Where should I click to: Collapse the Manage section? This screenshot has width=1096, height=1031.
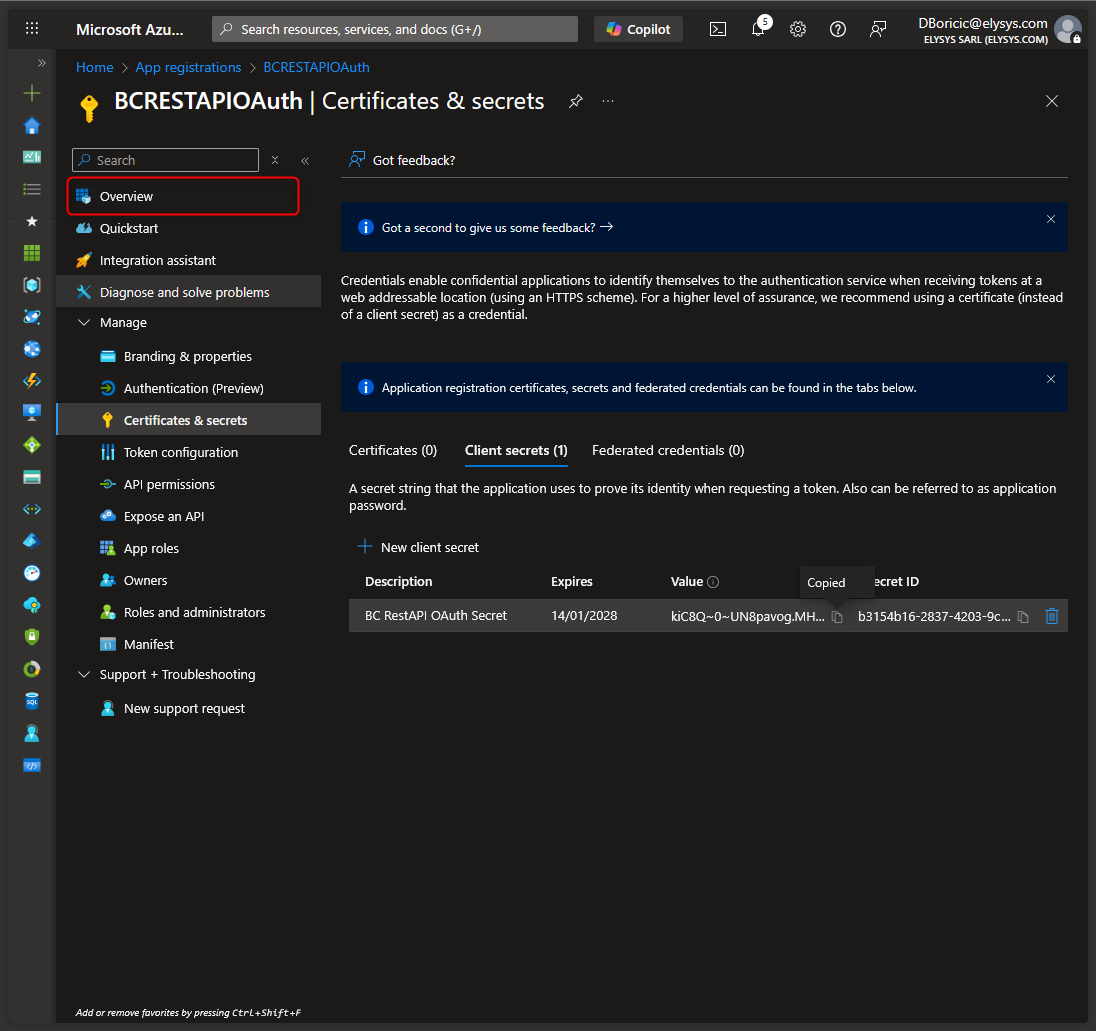pyautogui.click(x=84, y=323)
